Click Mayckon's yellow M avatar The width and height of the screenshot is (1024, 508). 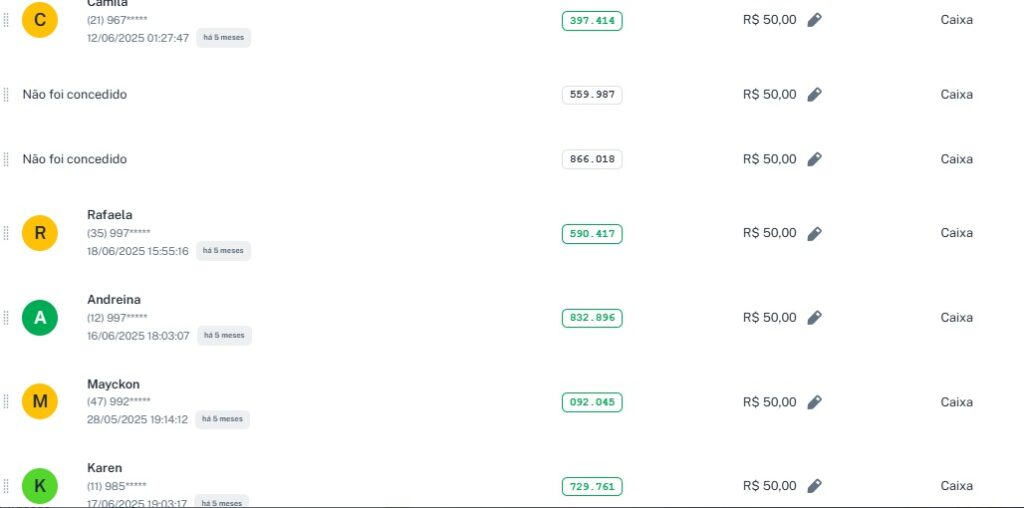coord(40,402)
